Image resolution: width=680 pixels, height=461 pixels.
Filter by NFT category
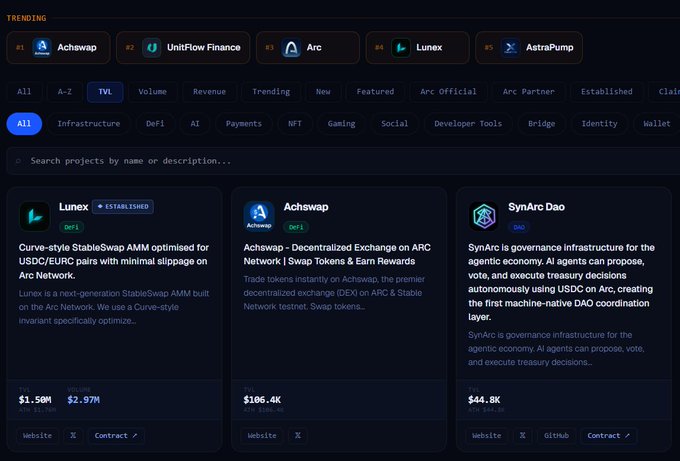coord(294,124)
